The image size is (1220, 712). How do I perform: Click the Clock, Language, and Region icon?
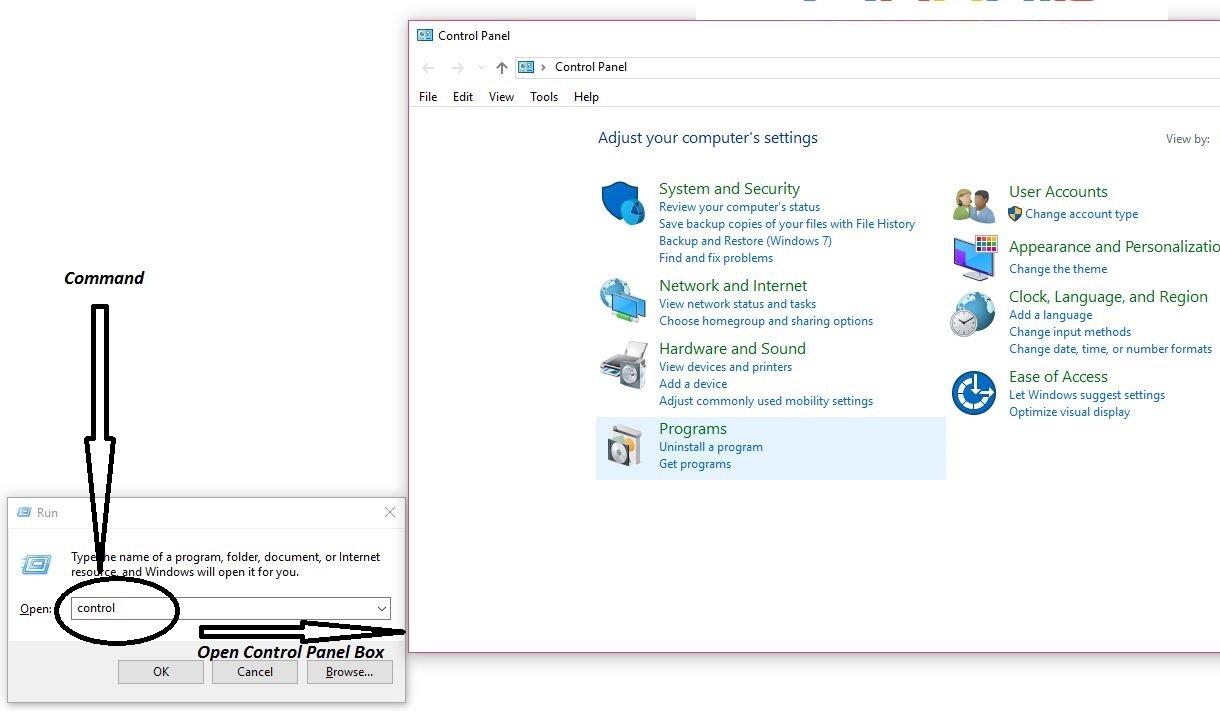pos(972,314)
